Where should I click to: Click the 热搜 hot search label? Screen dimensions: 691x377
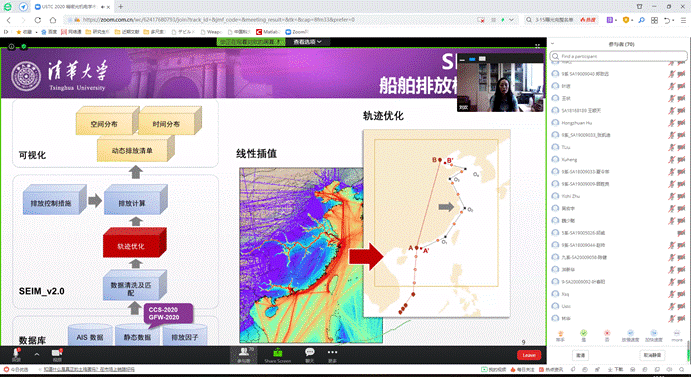pyautogui.click(x=588, y=20)
